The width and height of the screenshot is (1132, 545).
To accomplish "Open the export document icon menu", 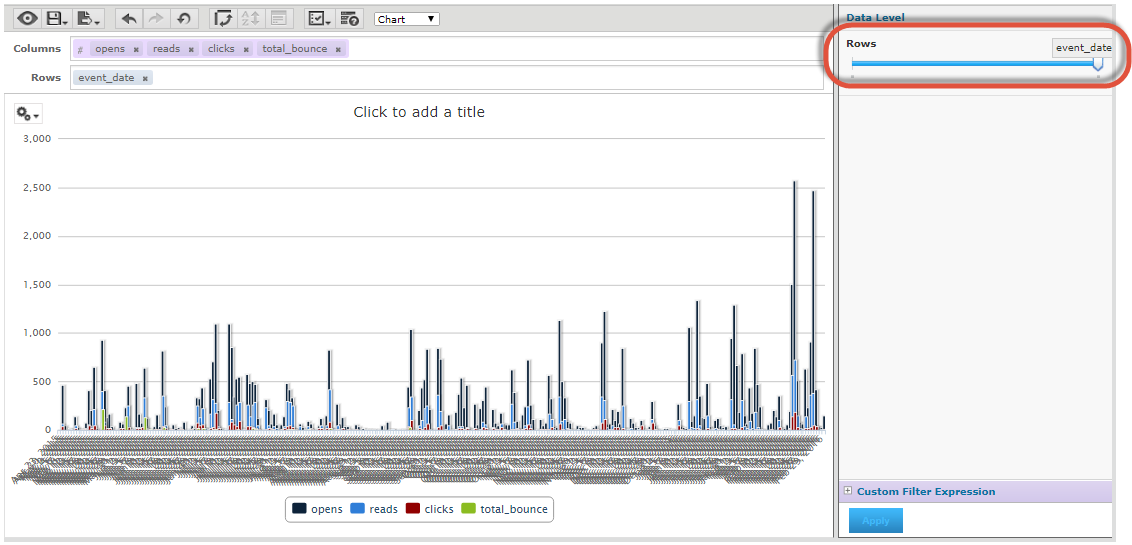I will click(88, 18).
